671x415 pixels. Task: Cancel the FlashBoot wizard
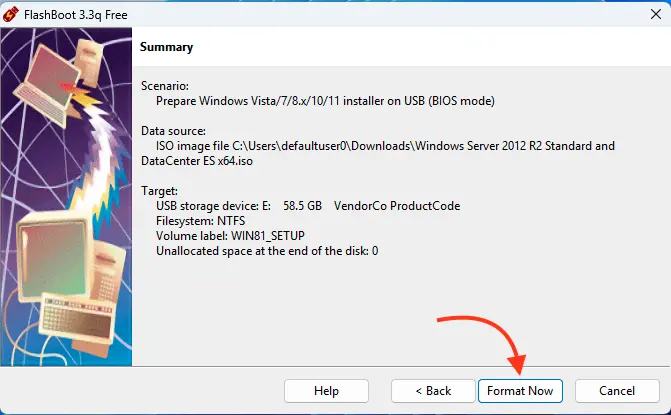(617, 391)
